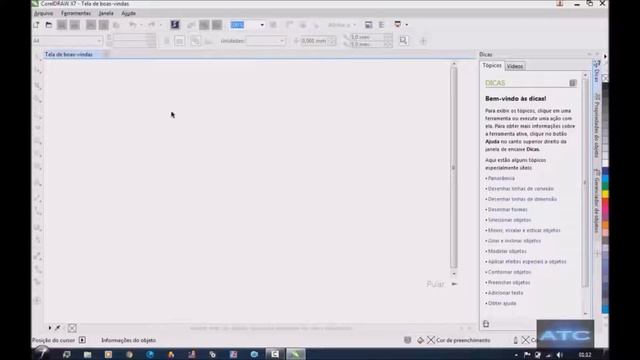640x360 pixels.
Task: Click the Open file folder icon
Action: click(49, 25)
